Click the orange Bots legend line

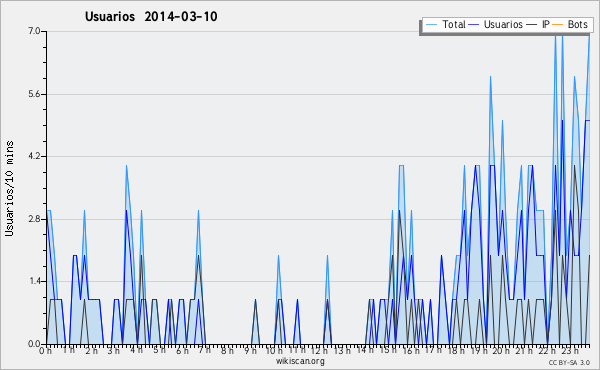pyautogui.click(x=558, y=24)
